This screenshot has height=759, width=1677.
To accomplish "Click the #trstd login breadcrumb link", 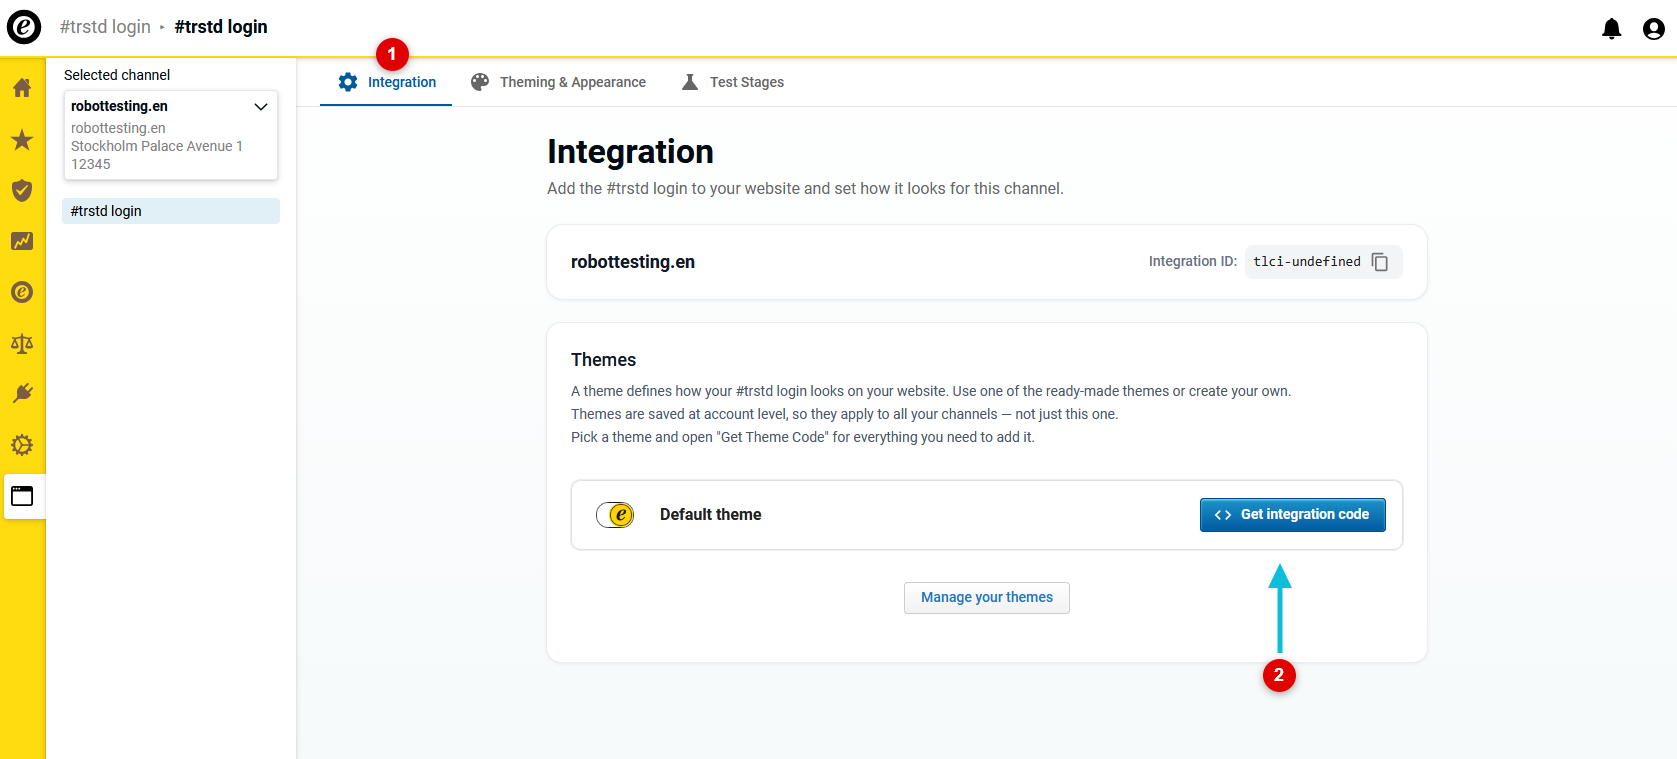I will click(105, 27).
